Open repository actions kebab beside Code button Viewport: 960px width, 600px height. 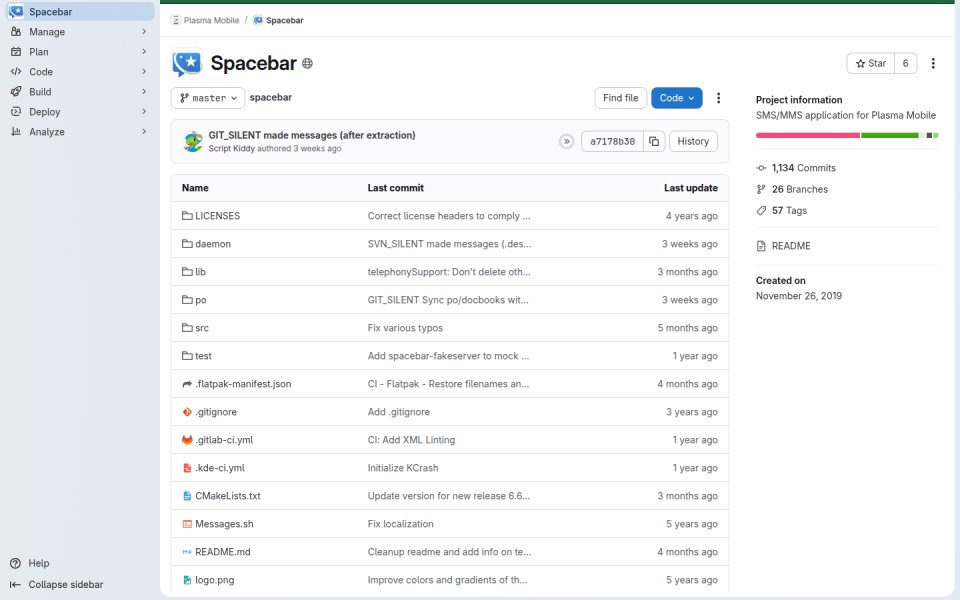718,98
